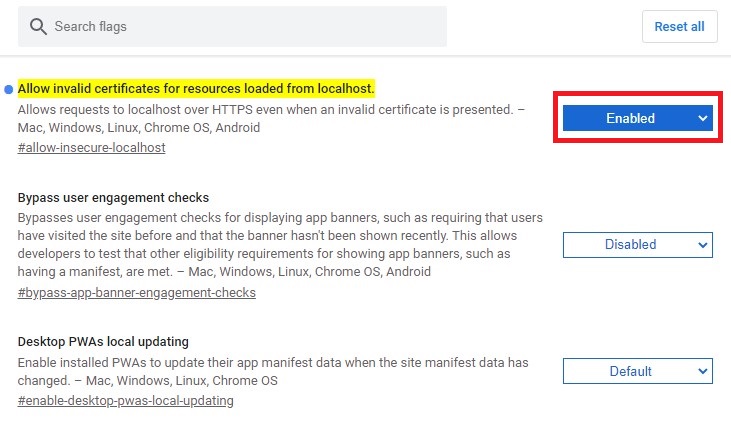Open the #enable-desktop-pwas-local-updating link

point(125,401)
